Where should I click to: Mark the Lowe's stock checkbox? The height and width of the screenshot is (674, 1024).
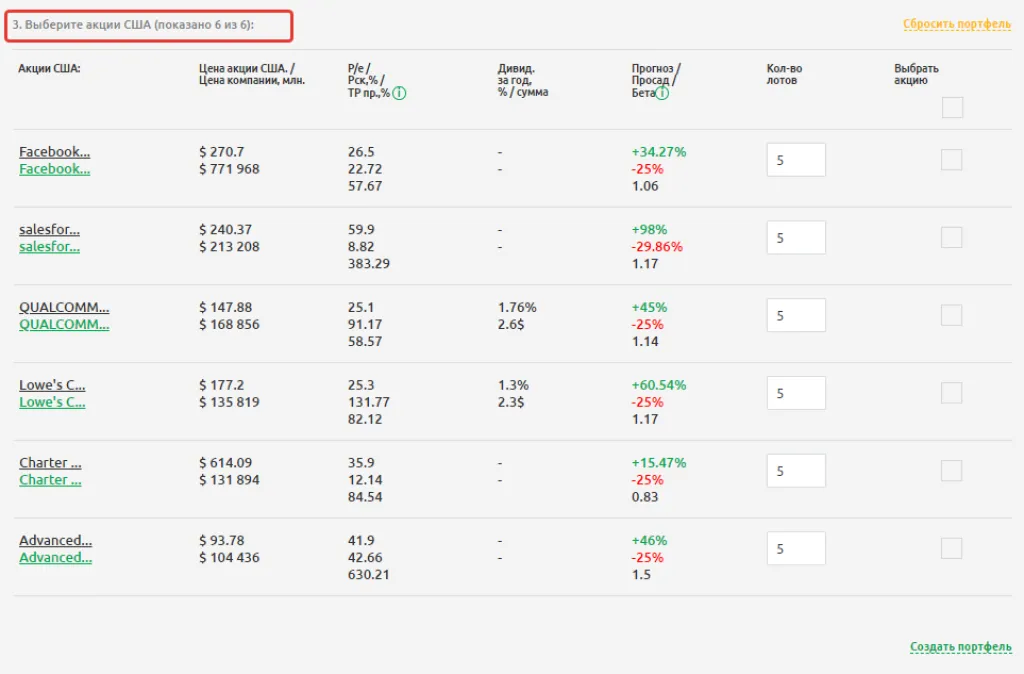pyautogui.click(x=952, y=393)
